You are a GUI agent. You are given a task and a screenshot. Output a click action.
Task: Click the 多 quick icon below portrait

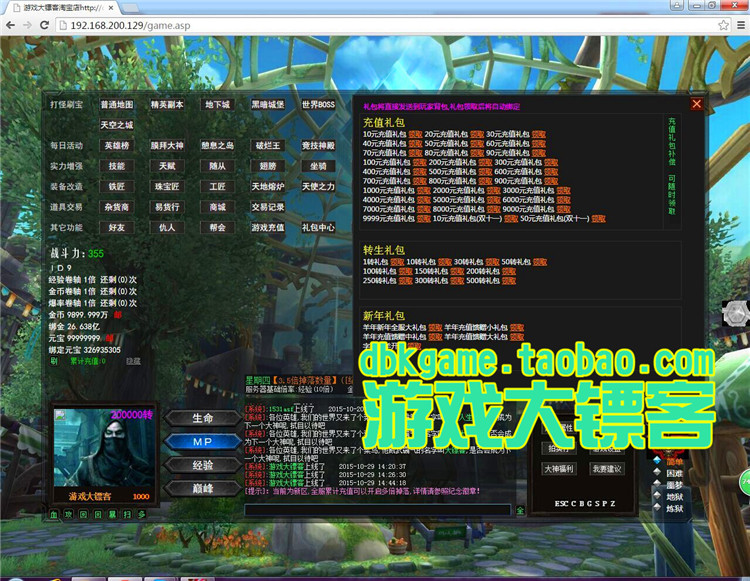click(x=142, y=515)
